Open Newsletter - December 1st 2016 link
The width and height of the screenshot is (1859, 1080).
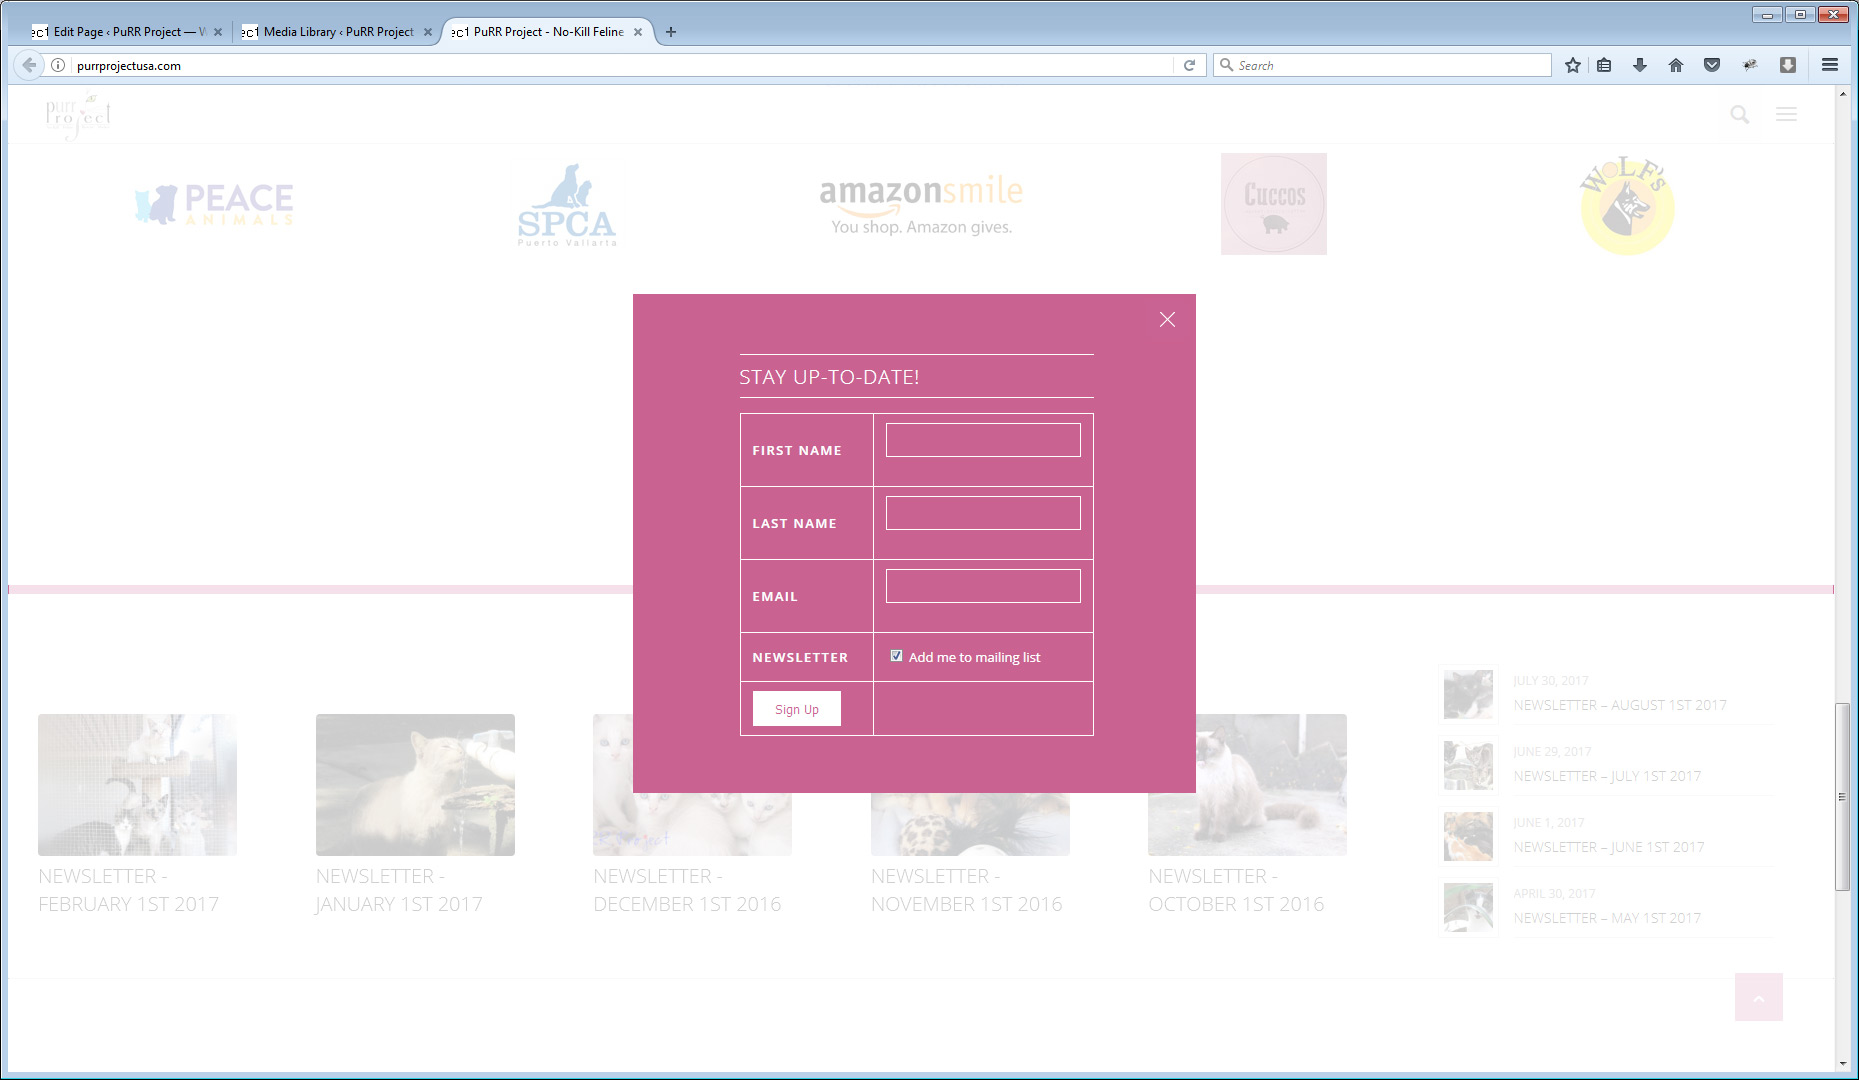pyautogui.click(x=687, y=890)
